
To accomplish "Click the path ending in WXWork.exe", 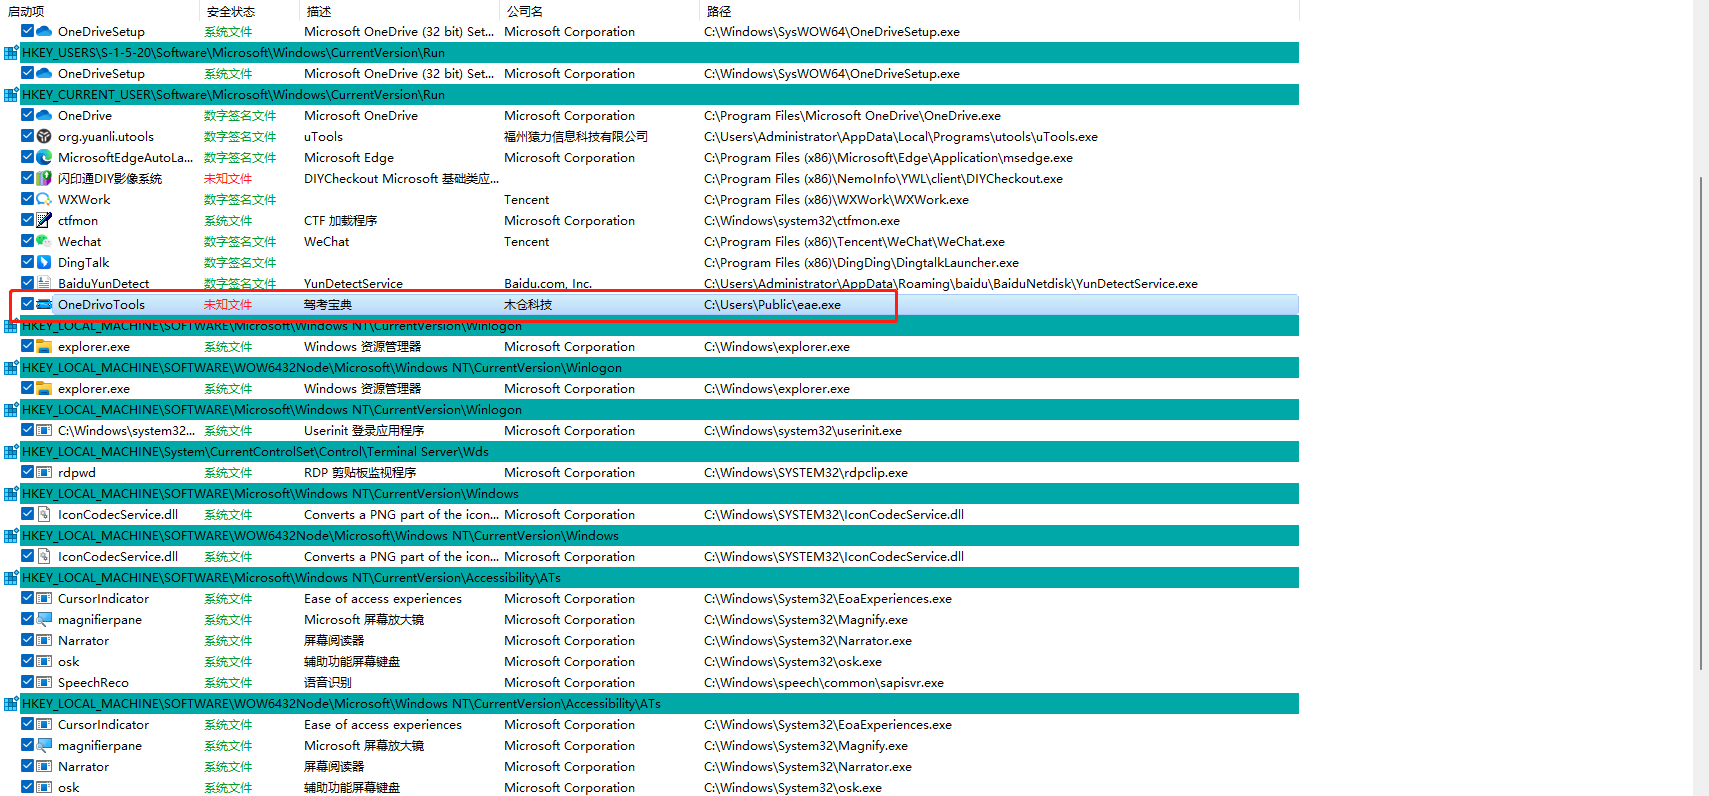I will [x=836, y=200].
